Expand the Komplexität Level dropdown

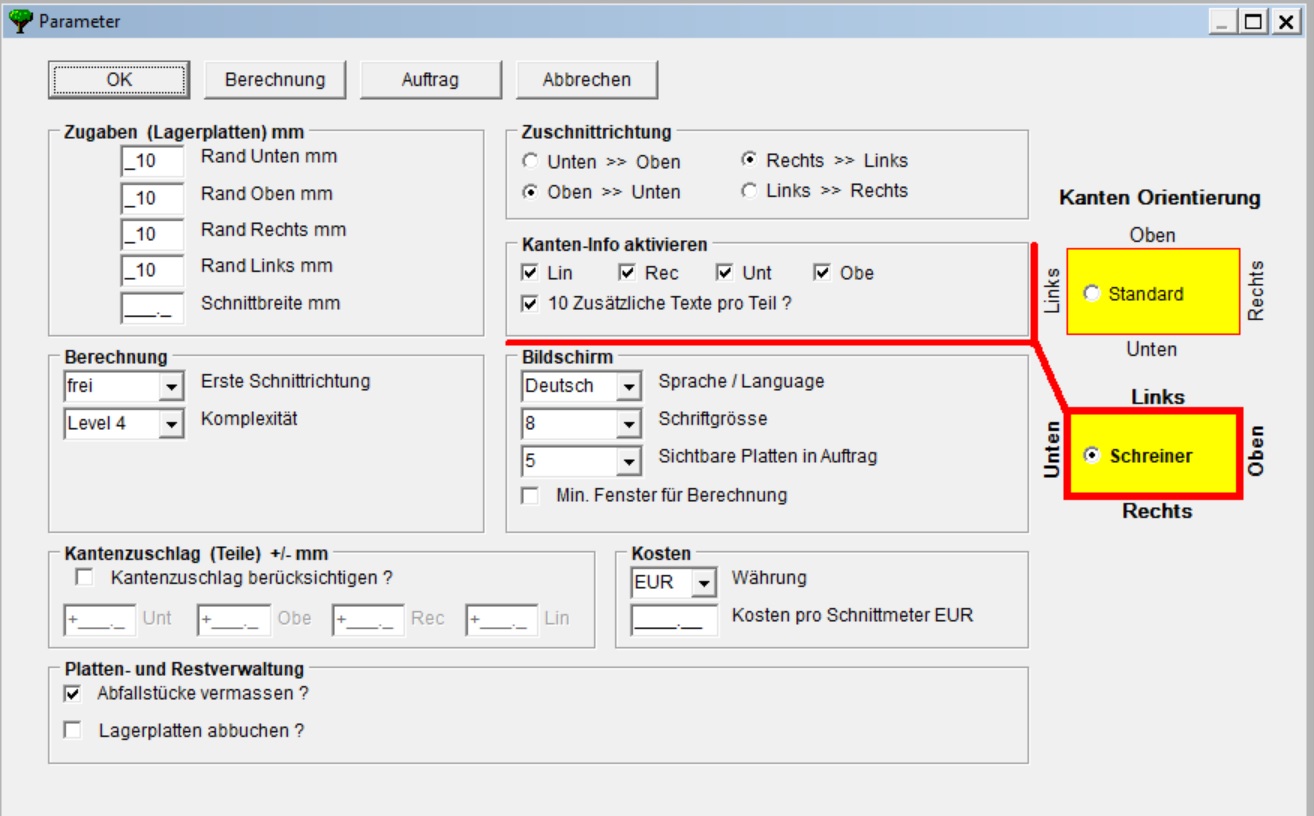tap(172, 424)
